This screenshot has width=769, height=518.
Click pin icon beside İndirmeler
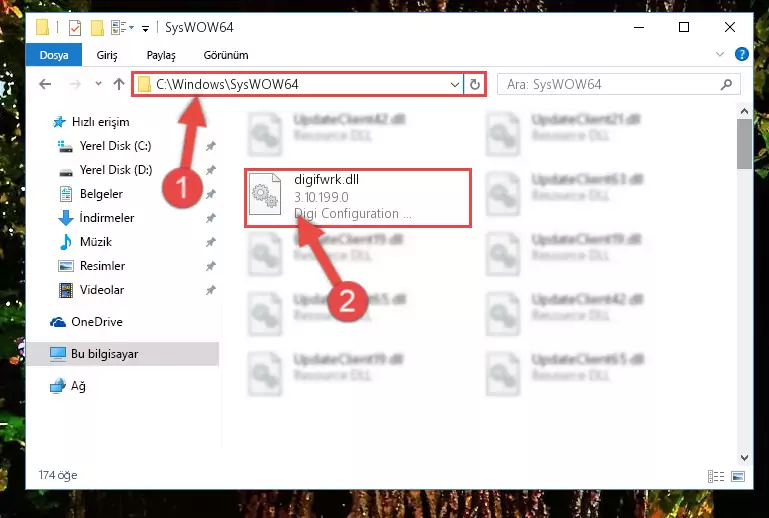click(x=211, y=218)
